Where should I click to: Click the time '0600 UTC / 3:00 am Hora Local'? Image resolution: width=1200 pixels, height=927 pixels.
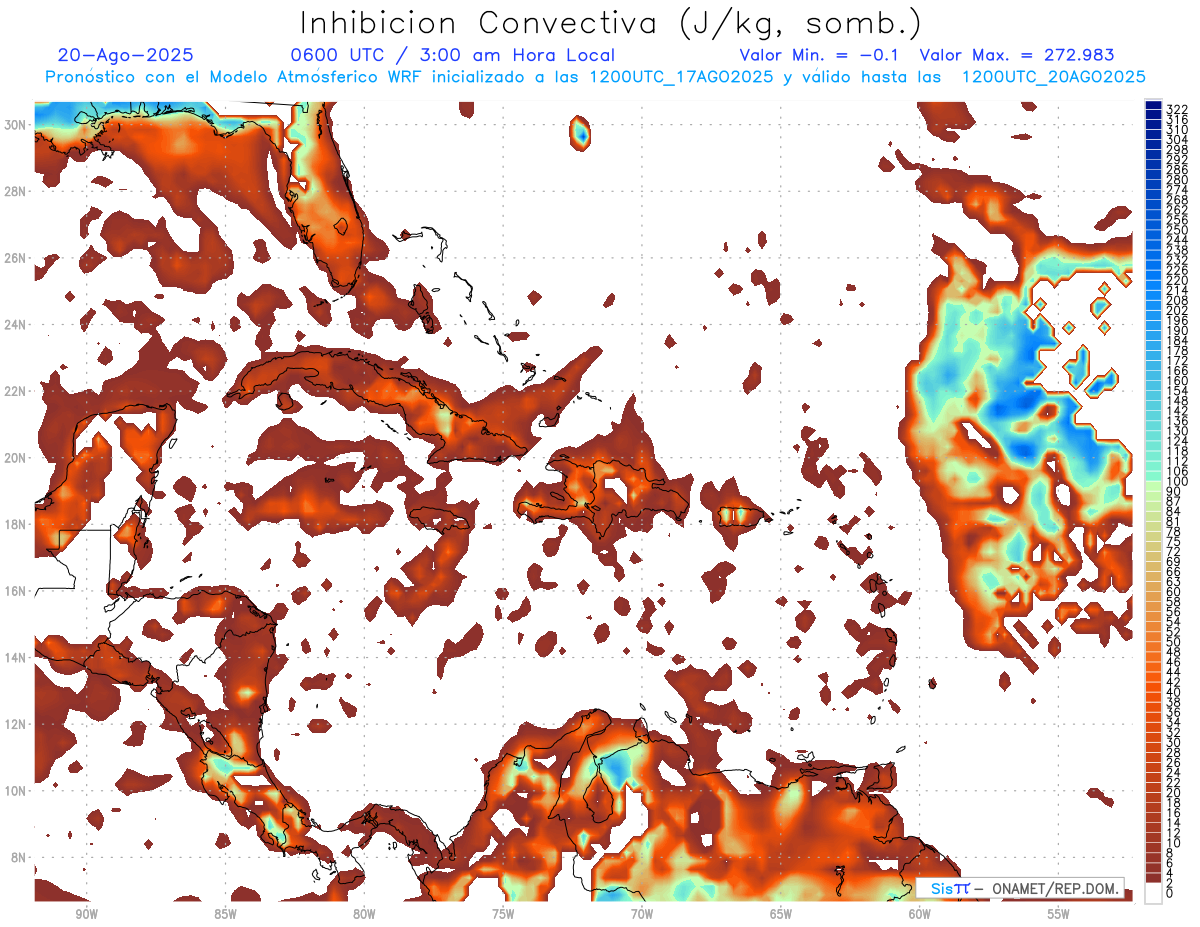pyautogui.click(x=452, y=55)
